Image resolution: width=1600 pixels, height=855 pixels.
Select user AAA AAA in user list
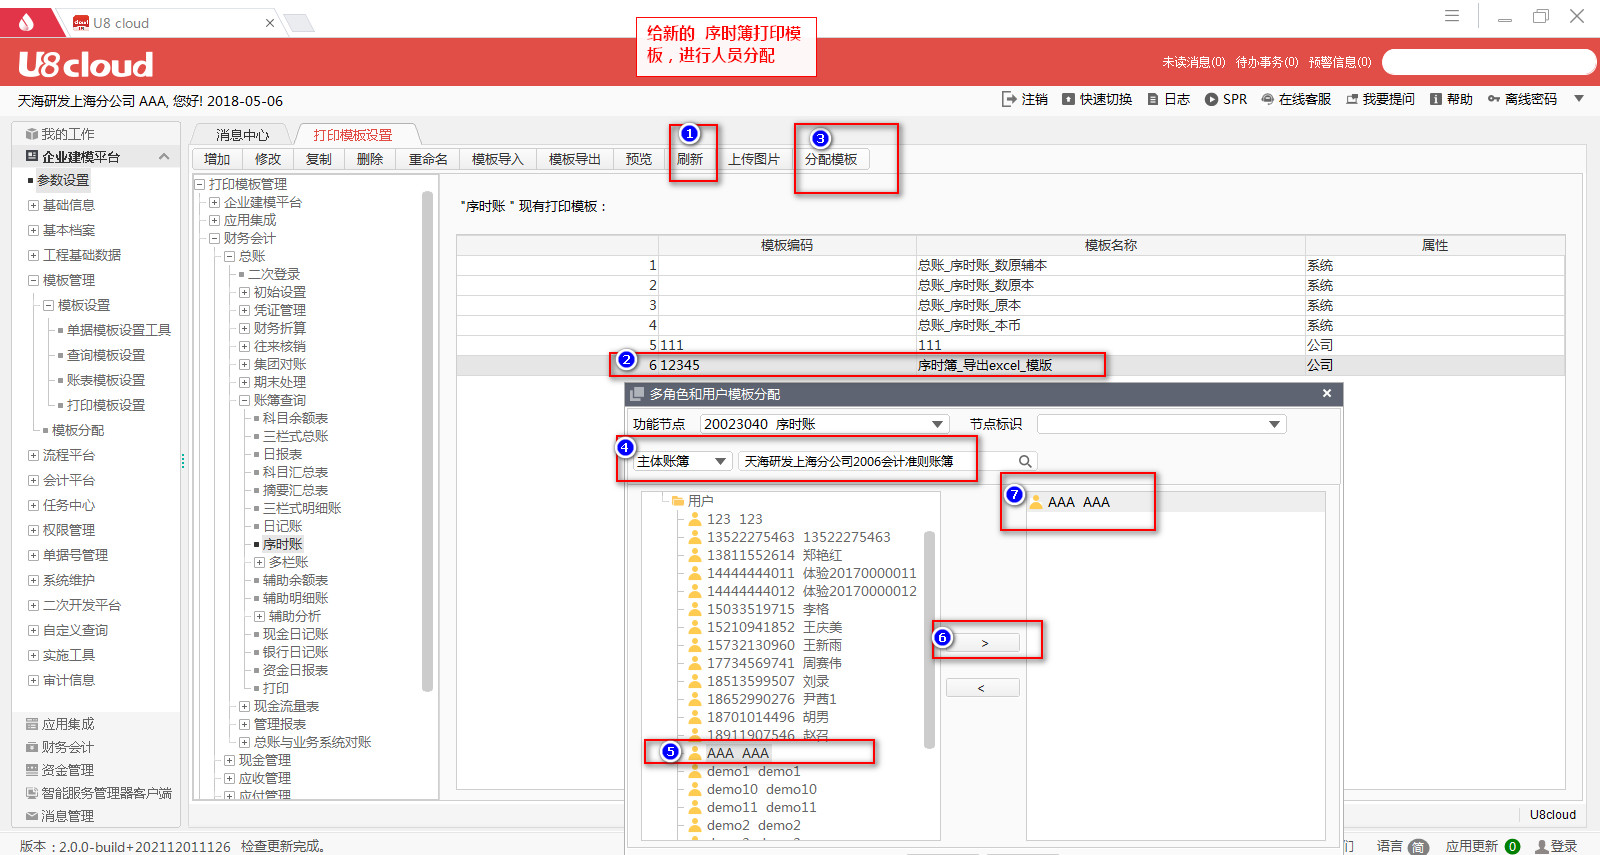point(738,753)
